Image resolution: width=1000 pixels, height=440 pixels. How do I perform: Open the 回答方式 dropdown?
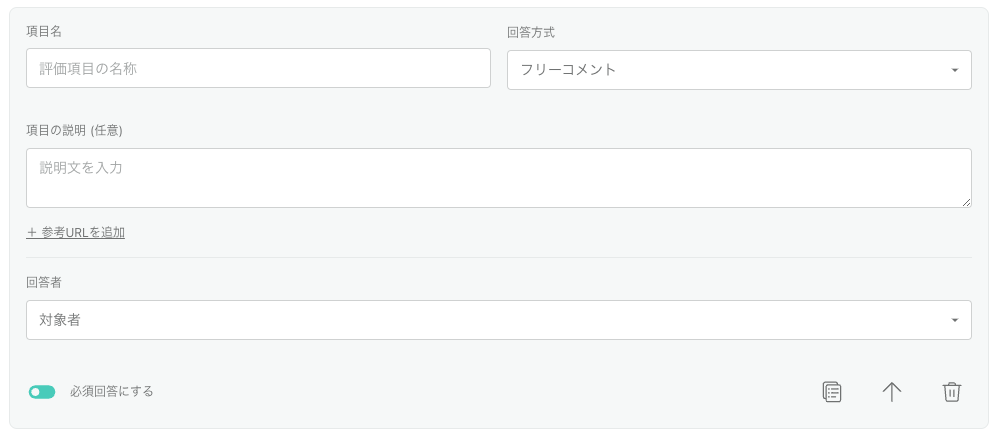tap(738, 70)
